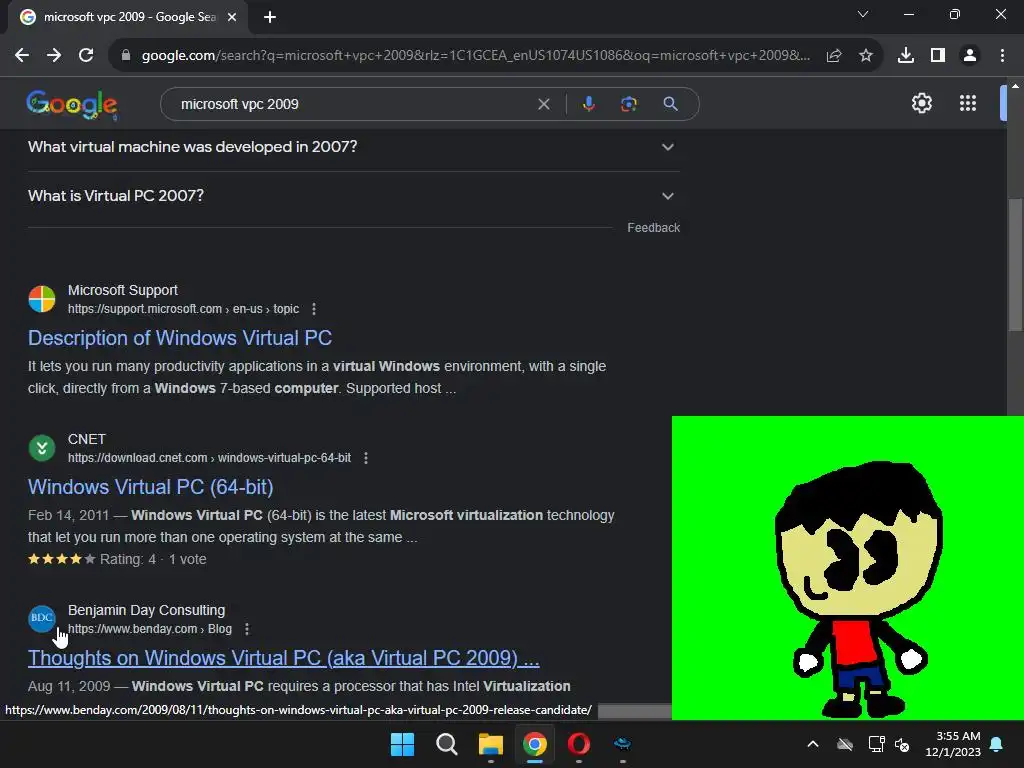Switch to Opera in the taskbar

(x=579, y=744)
